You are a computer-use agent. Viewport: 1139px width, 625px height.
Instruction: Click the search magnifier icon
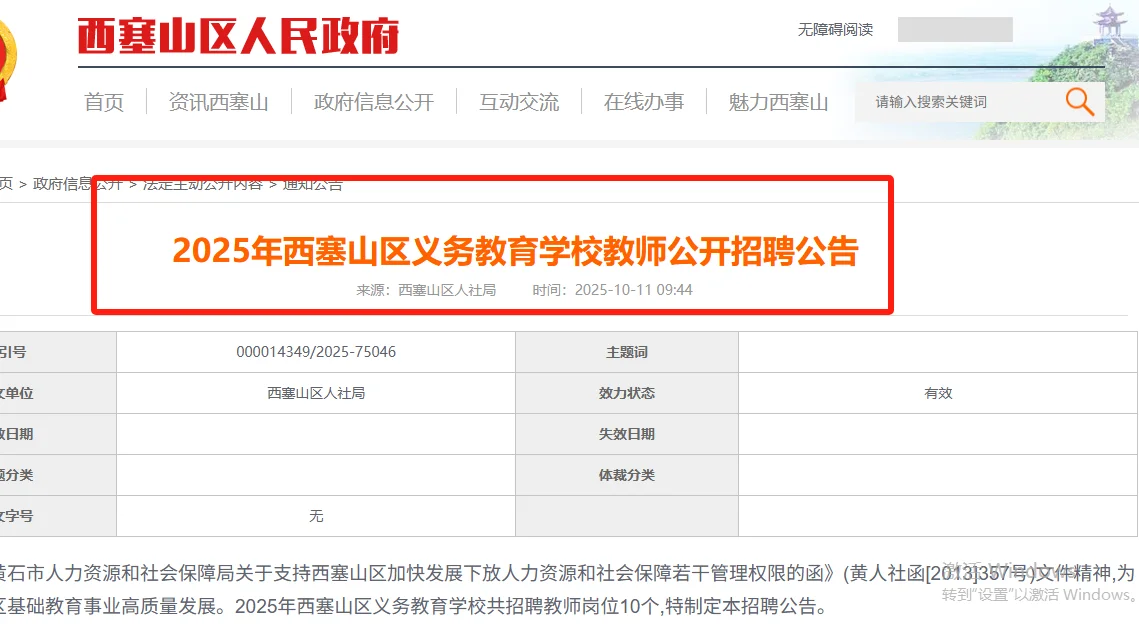point(1078,100)
